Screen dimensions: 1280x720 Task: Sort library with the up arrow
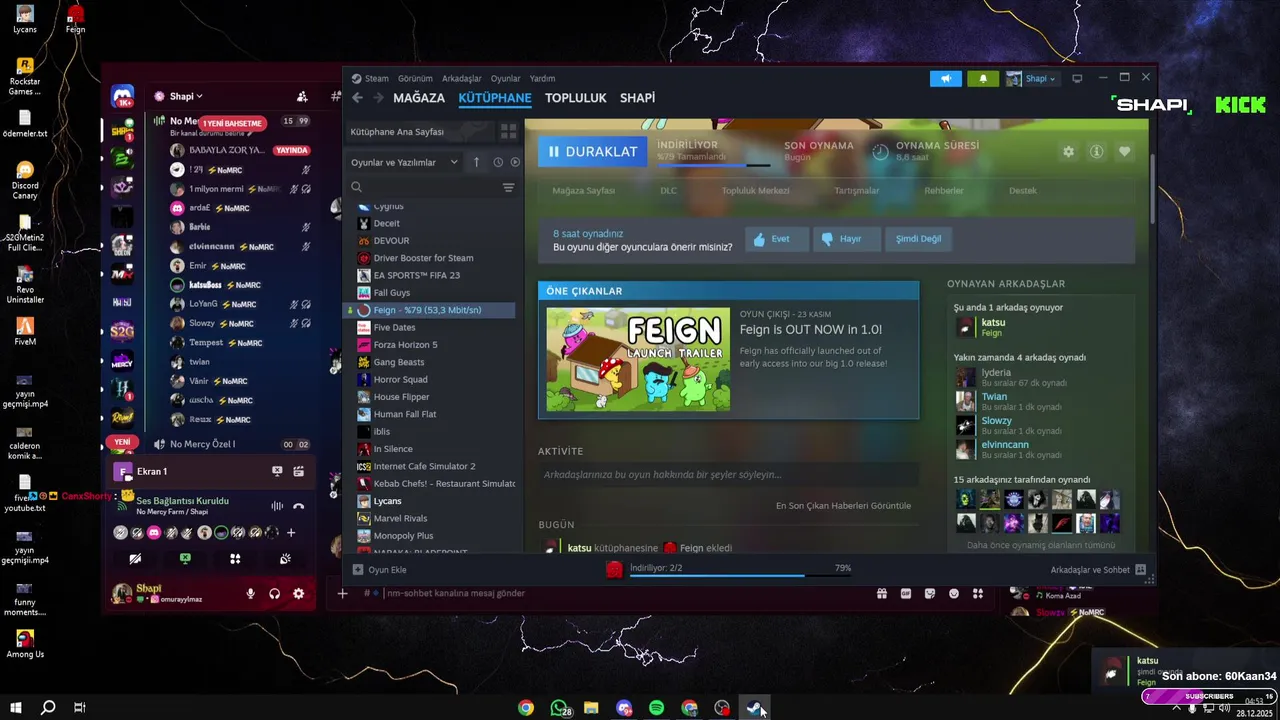476,162
